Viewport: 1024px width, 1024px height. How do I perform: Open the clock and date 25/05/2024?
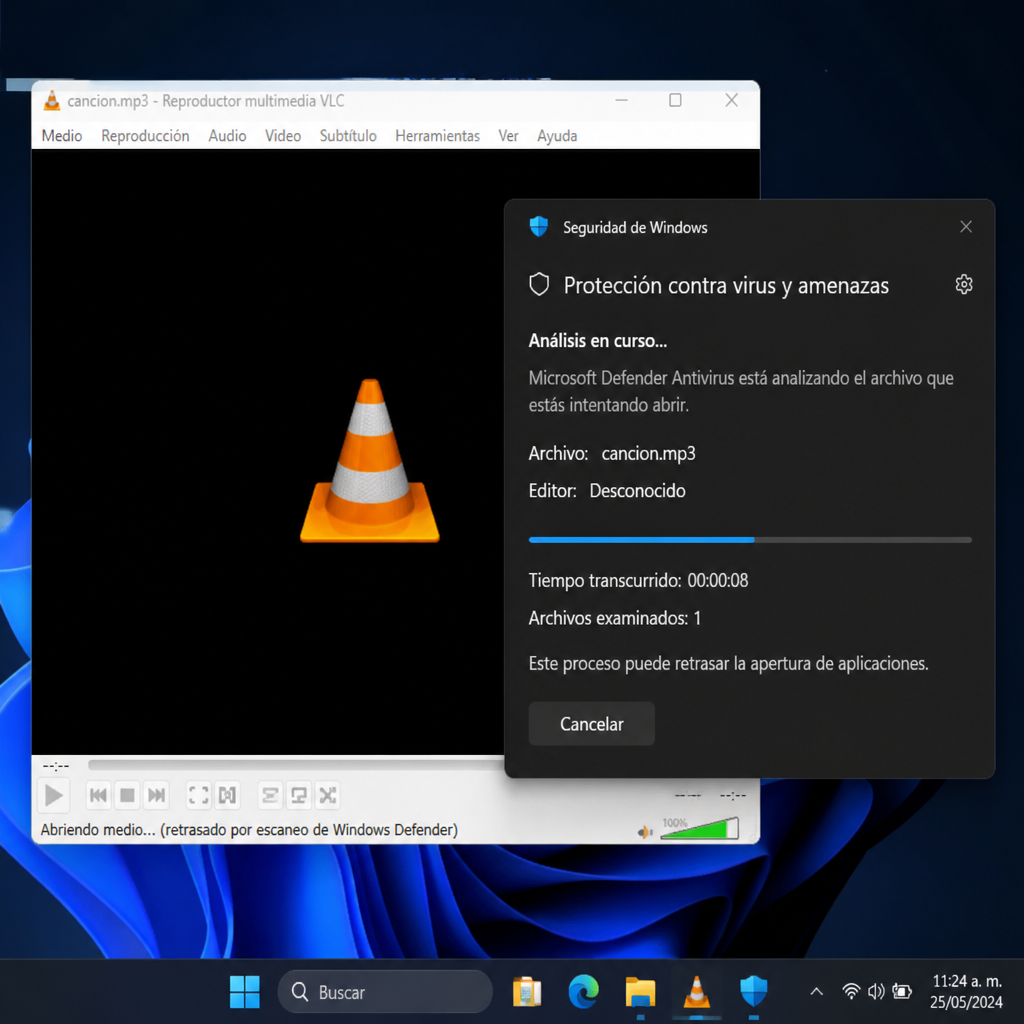click(966, 992)
